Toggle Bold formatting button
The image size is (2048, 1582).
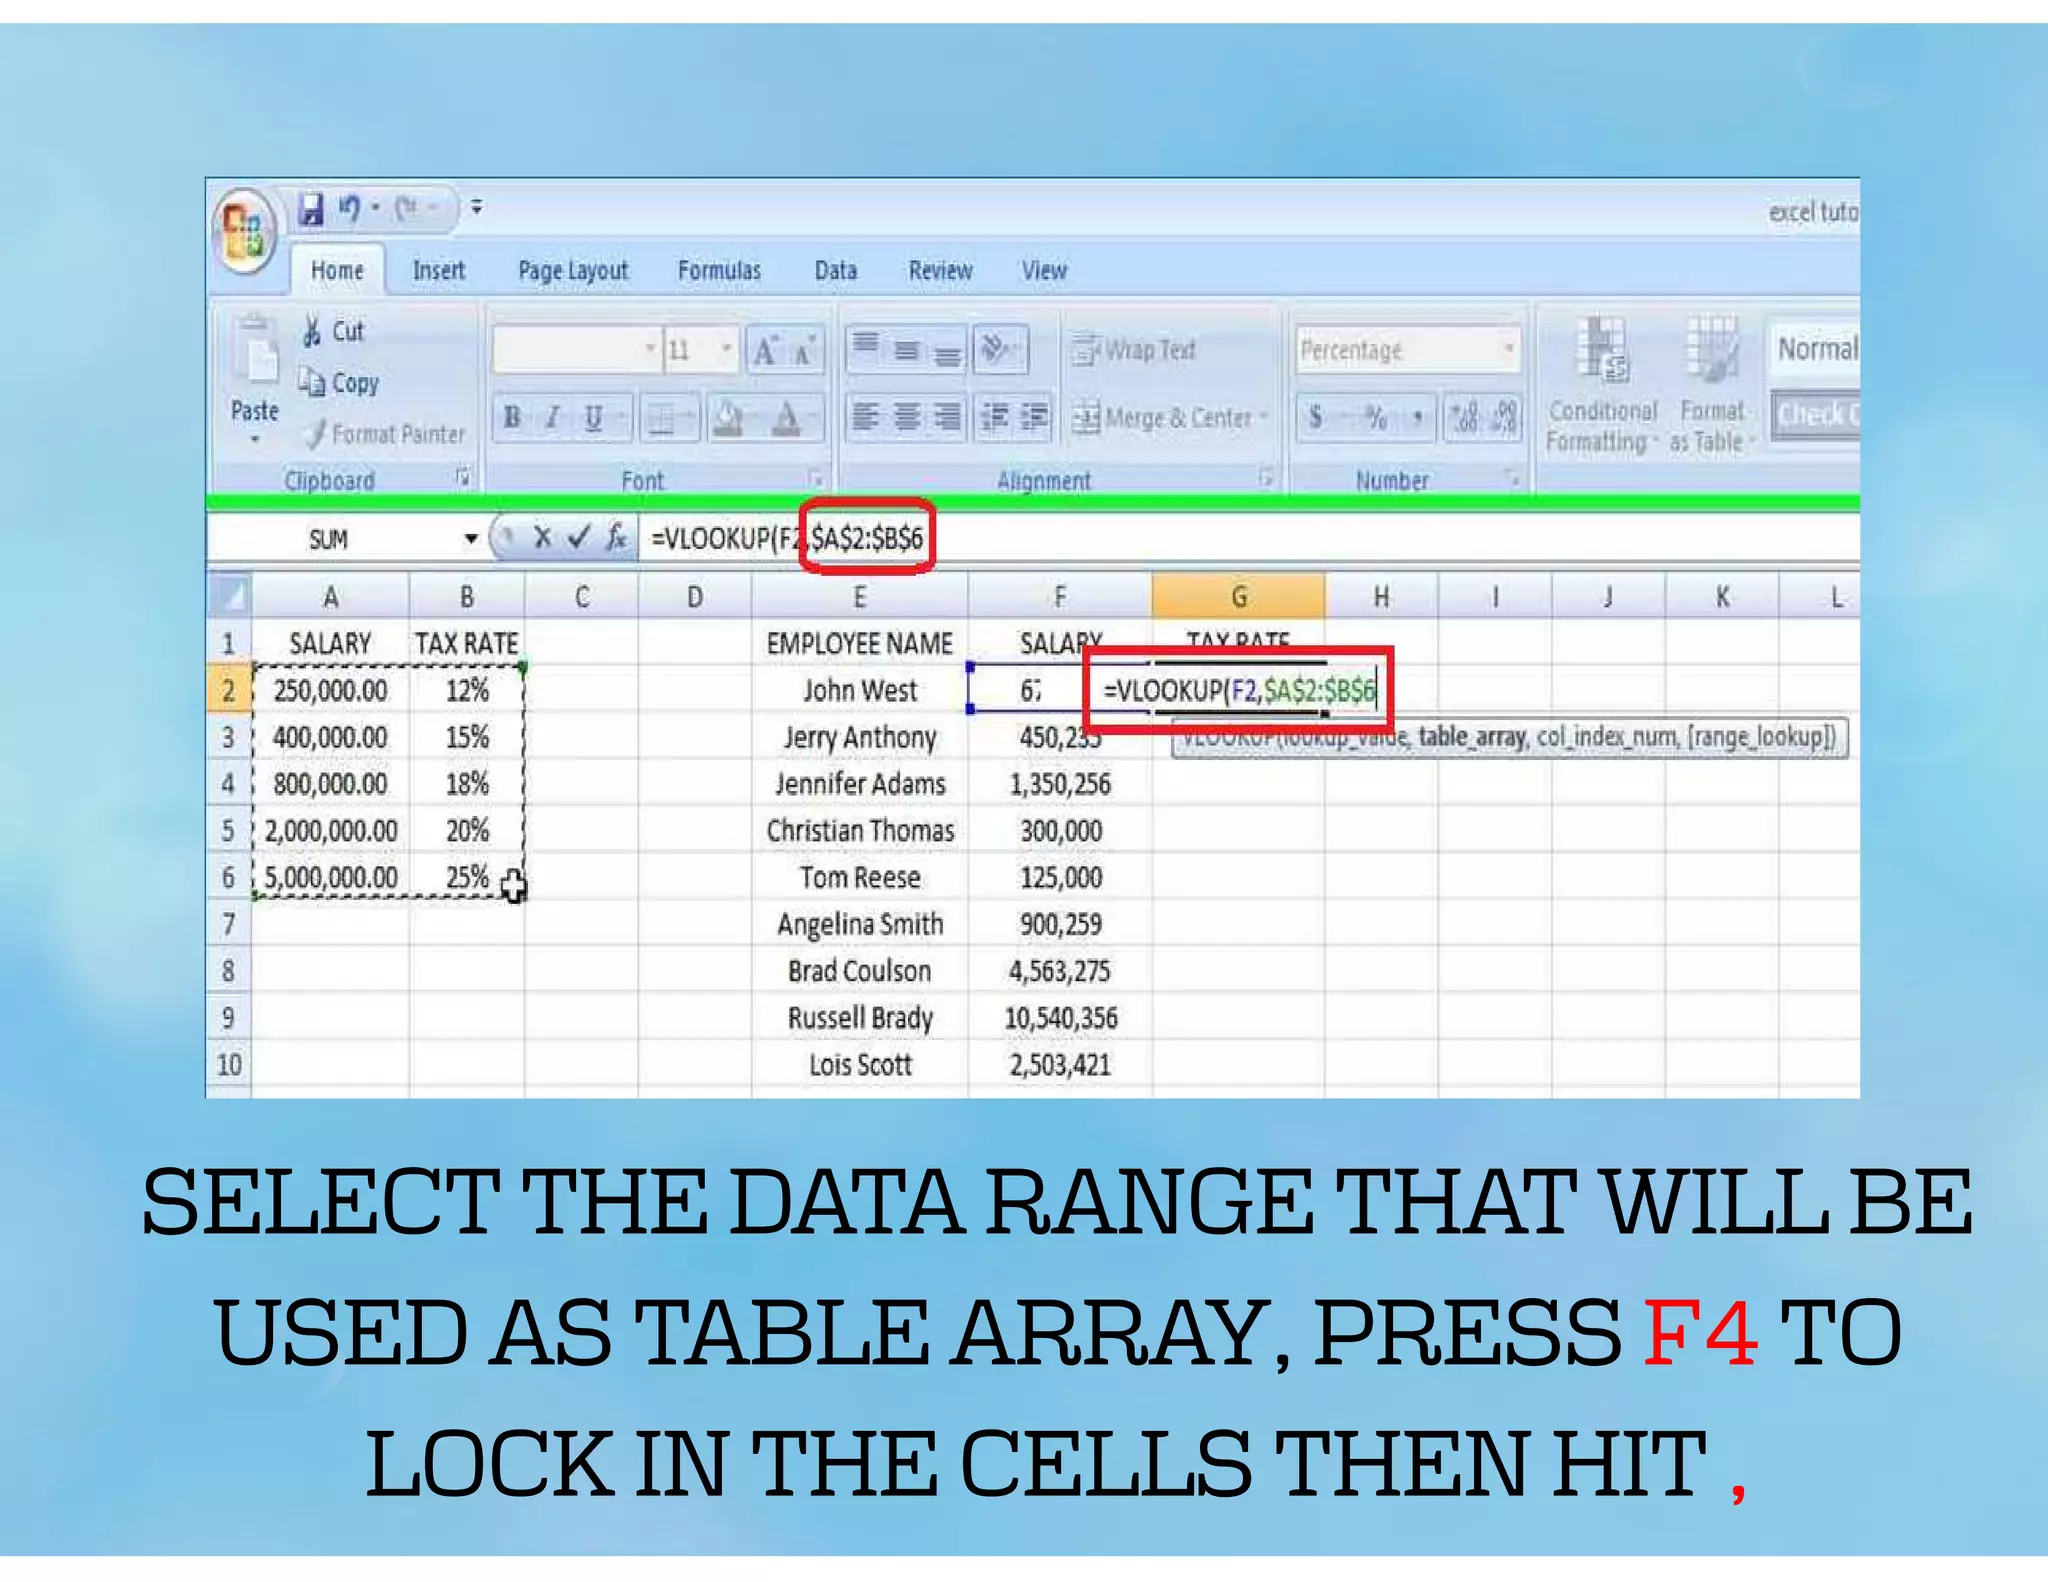click(x=512, y=417)
